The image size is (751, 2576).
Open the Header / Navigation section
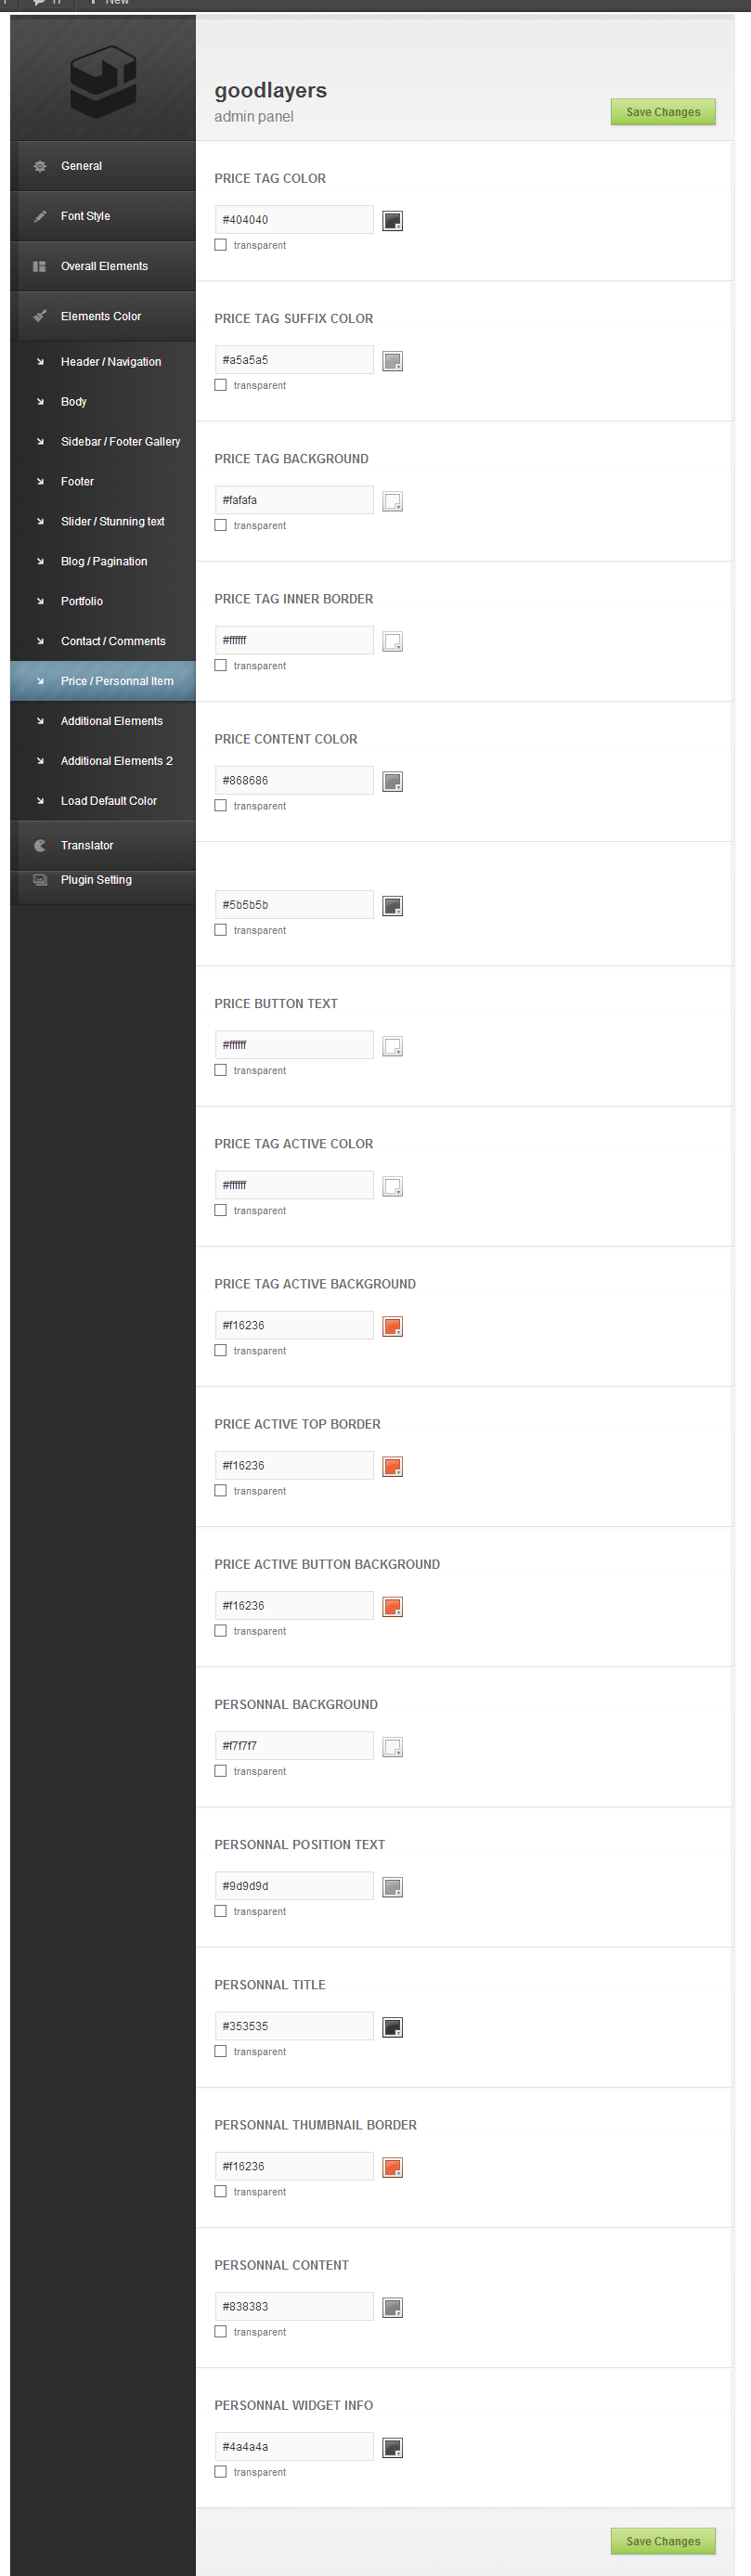point(110,362)
